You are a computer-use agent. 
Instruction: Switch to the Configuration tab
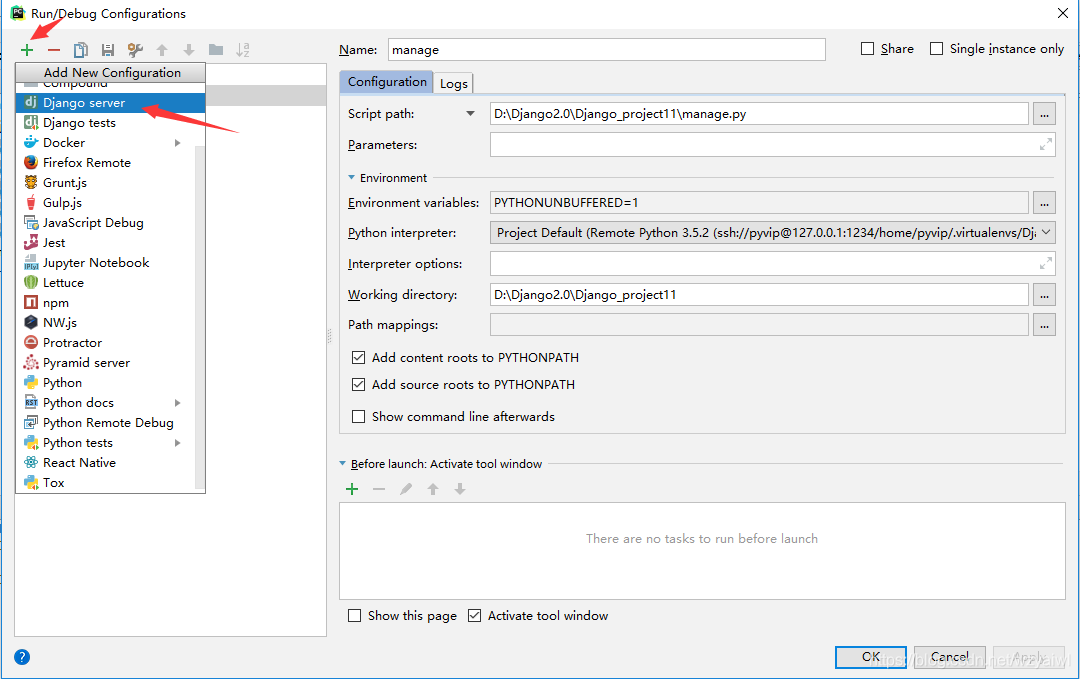click(x=387, y=82)
